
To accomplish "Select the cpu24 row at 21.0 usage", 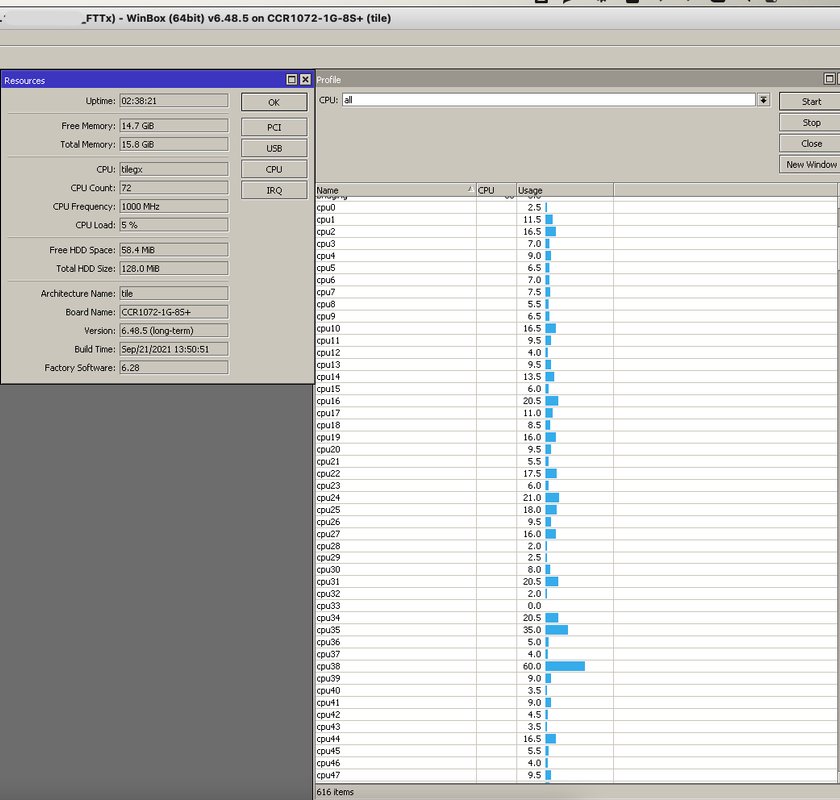I will coord(576,497).
